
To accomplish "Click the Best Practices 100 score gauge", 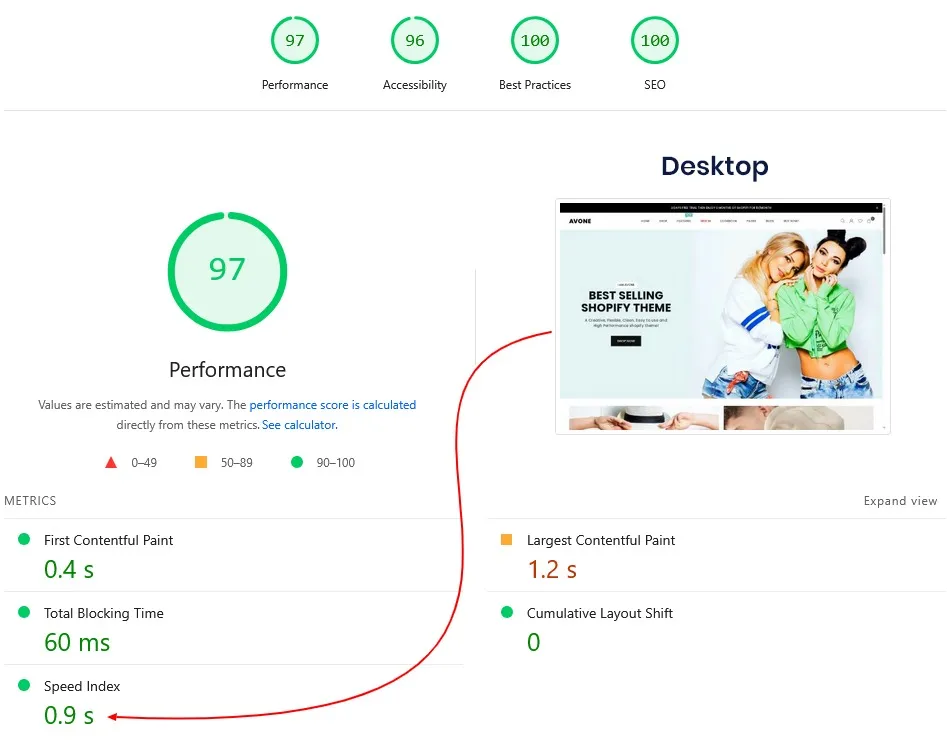I will (535, 41).
